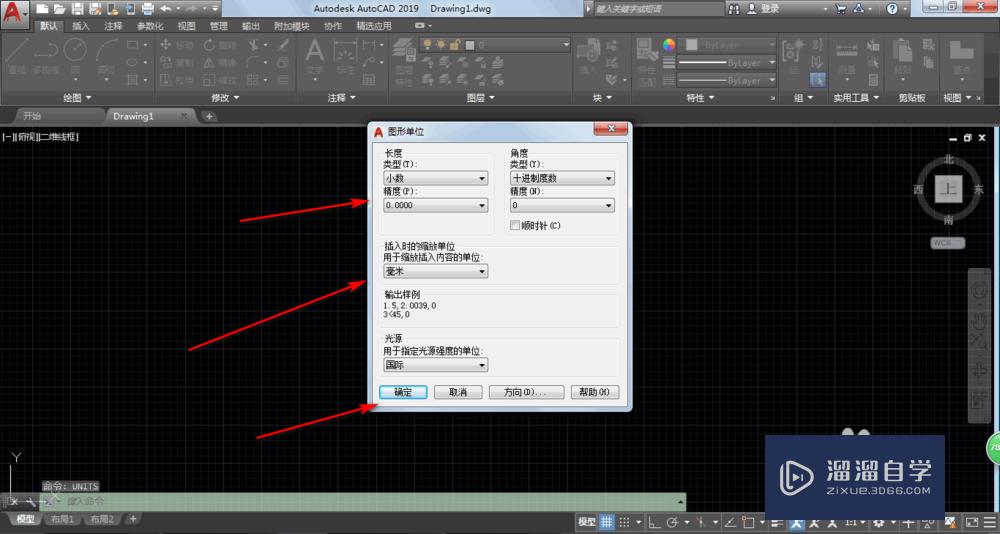
Task: Open the angle precision dropdown showing 0
Action: tap(562, 205)
